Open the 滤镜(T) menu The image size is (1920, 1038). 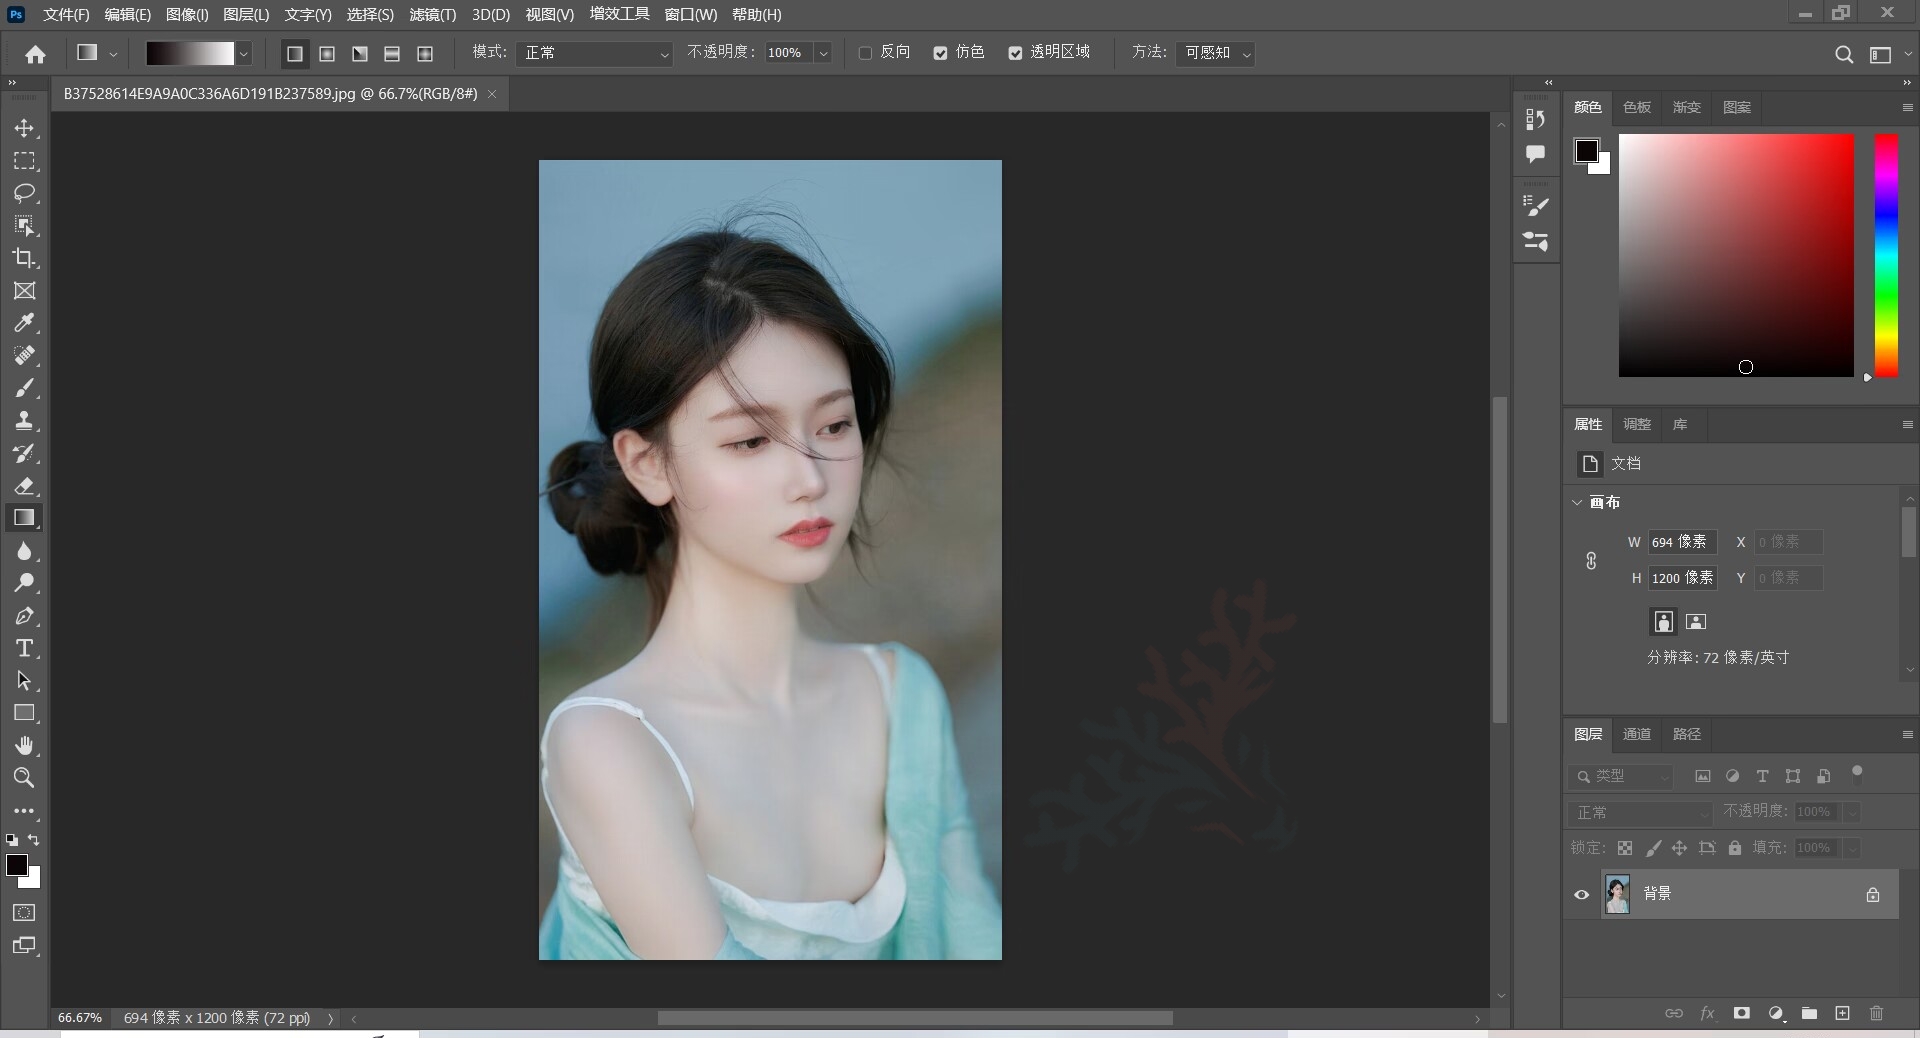tap(433, 14)
